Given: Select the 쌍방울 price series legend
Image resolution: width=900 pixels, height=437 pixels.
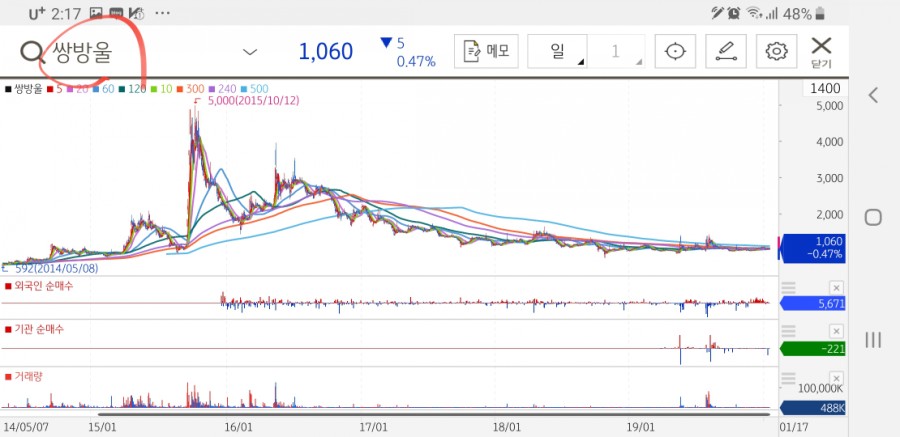Looking at the screenshot, I should pyautogui.click(x=24, y=89).
